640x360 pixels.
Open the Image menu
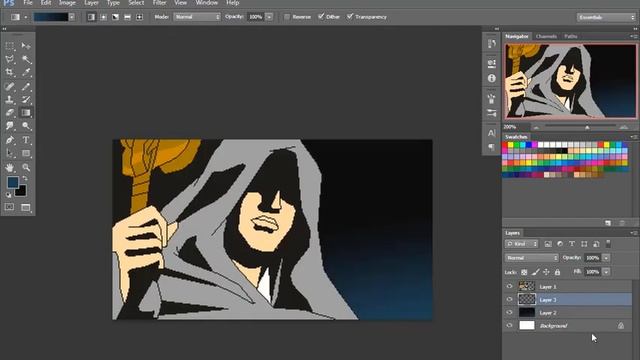tap(67, 3)
